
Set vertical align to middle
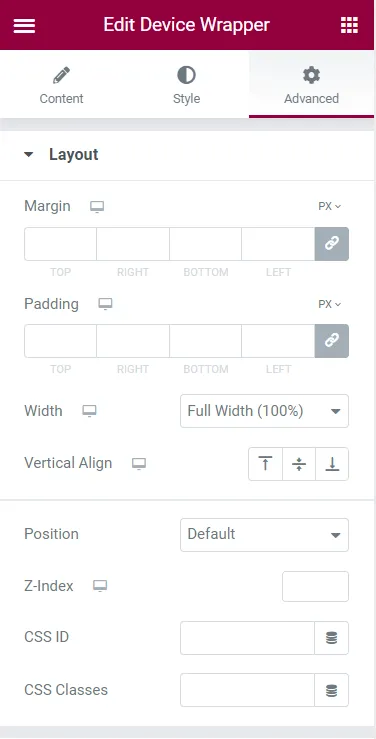pos(299,464)
